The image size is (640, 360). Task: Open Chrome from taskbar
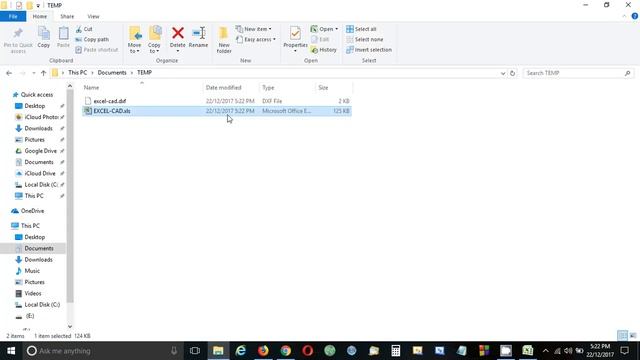click(286, 351)
